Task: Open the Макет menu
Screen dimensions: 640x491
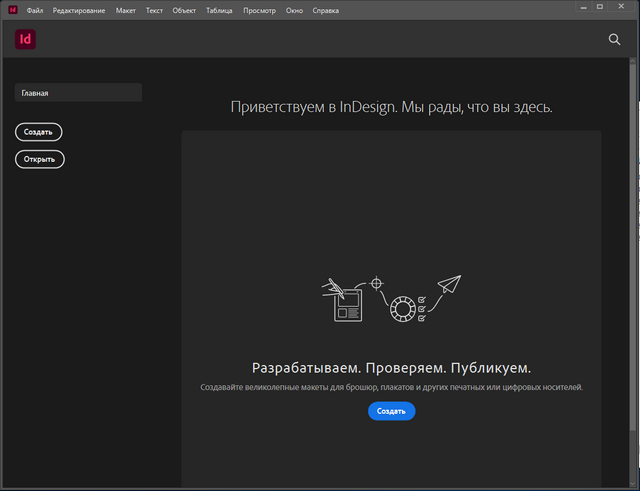Action: point(126,11)
